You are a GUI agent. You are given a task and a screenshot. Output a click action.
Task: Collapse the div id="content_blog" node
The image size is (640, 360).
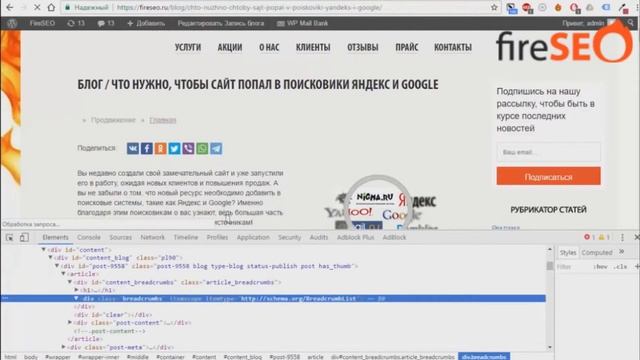50,258
